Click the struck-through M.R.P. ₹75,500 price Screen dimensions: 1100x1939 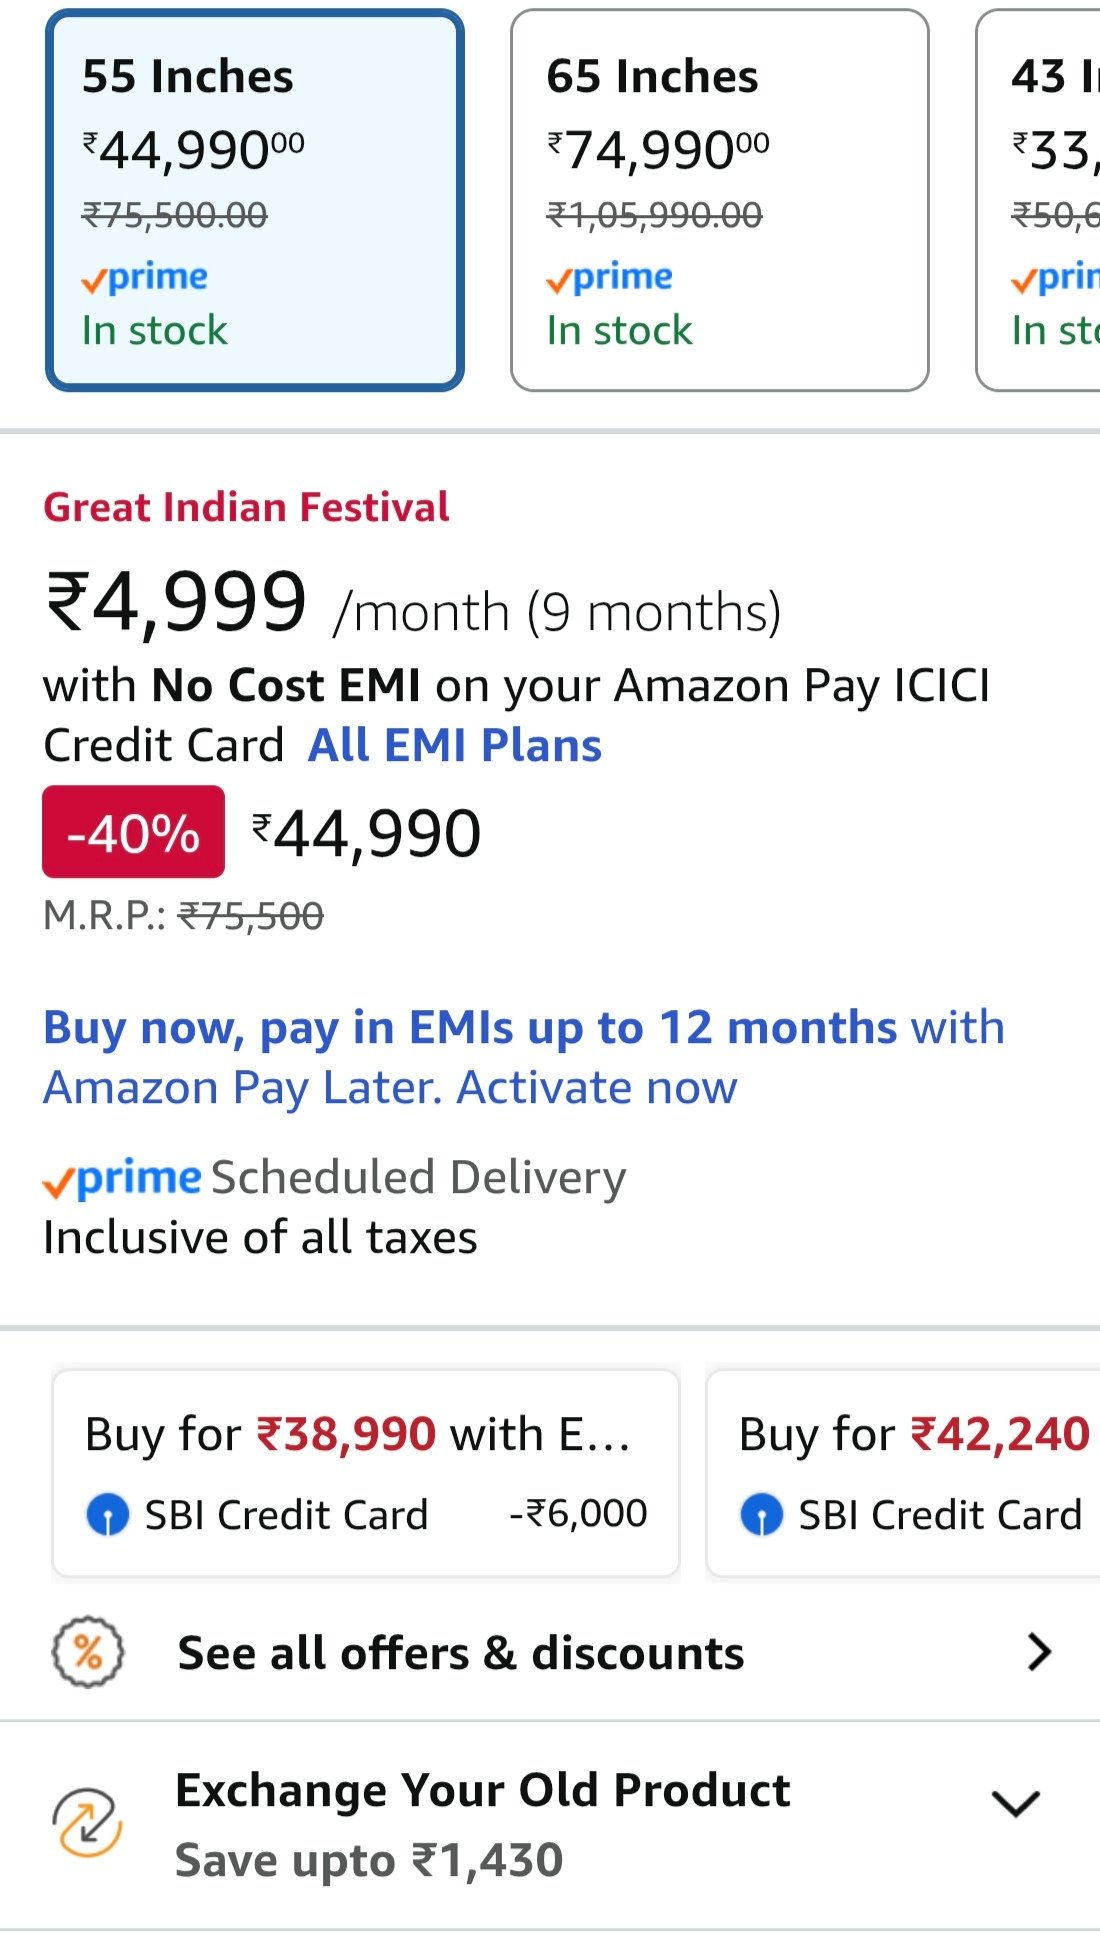250,916
